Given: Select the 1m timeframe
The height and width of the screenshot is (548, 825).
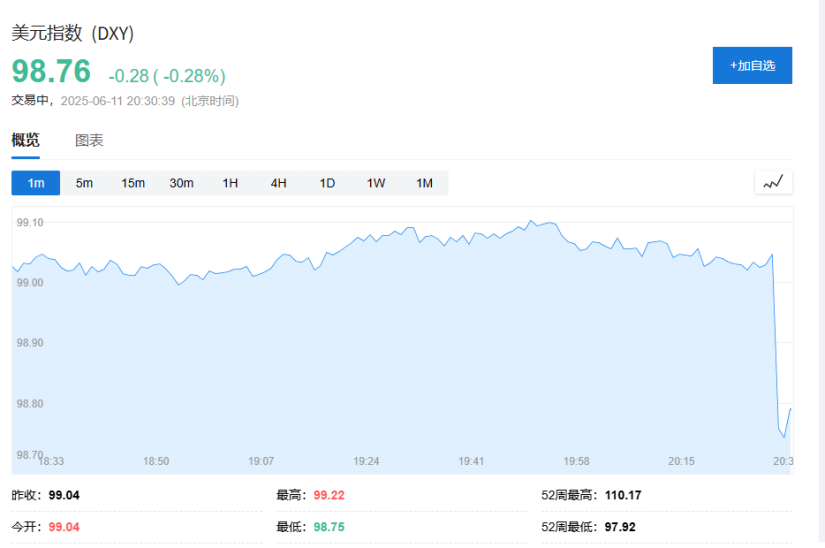Looking at the screenshot, I should pos(36,183).
